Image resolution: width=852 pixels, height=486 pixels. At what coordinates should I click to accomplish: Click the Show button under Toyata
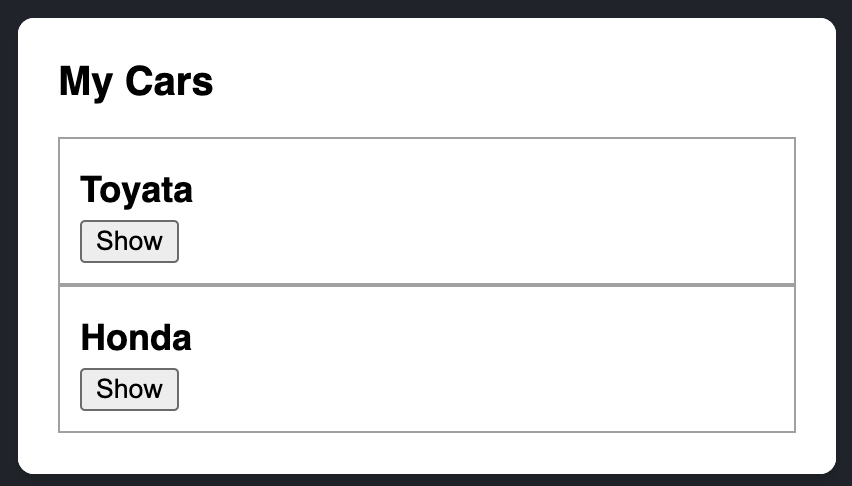click(129, 241)
